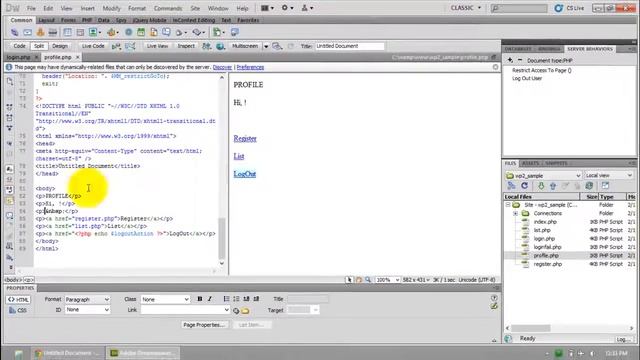Viewport: 640px width, 360px height.
Task: Open the Commands menu
Action: 168,8
